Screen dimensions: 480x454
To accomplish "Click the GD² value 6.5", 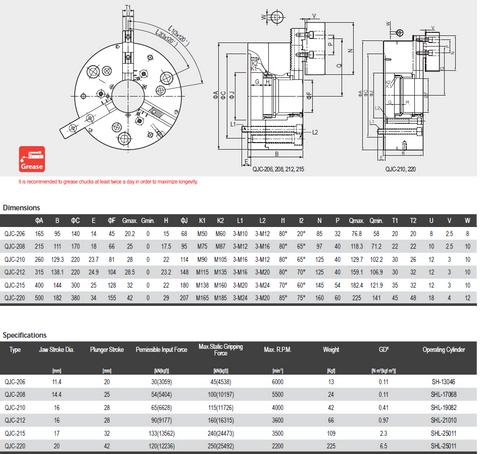I will [x=383, y=446].
